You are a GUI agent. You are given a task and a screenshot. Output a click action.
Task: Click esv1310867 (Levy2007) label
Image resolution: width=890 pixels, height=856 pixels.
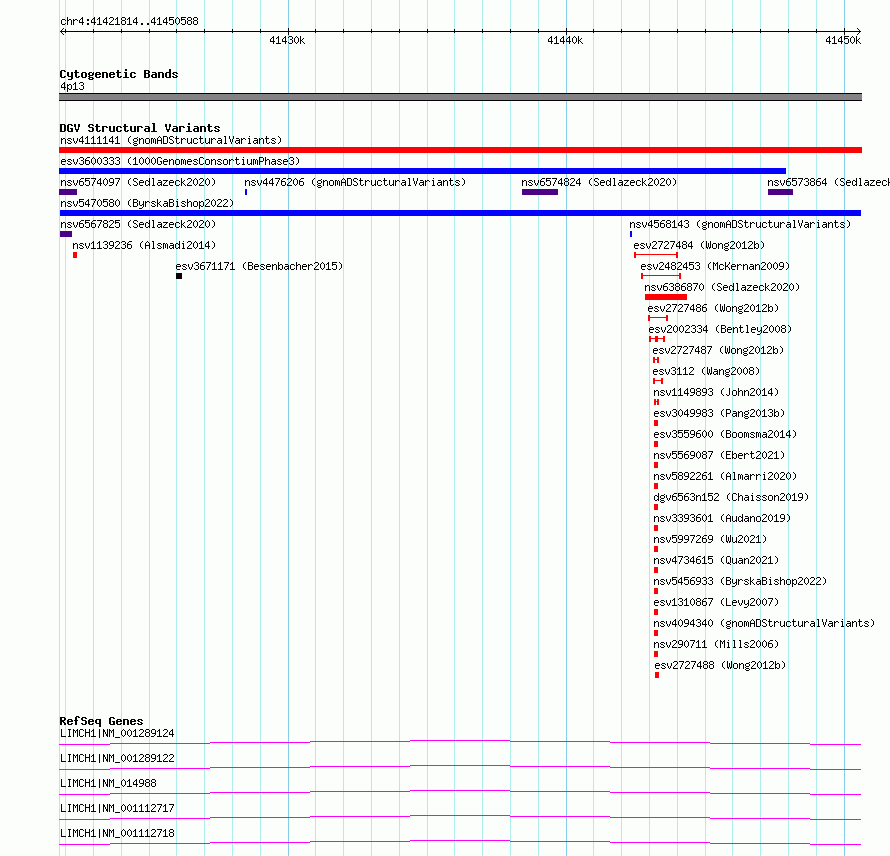coord(716,602)
